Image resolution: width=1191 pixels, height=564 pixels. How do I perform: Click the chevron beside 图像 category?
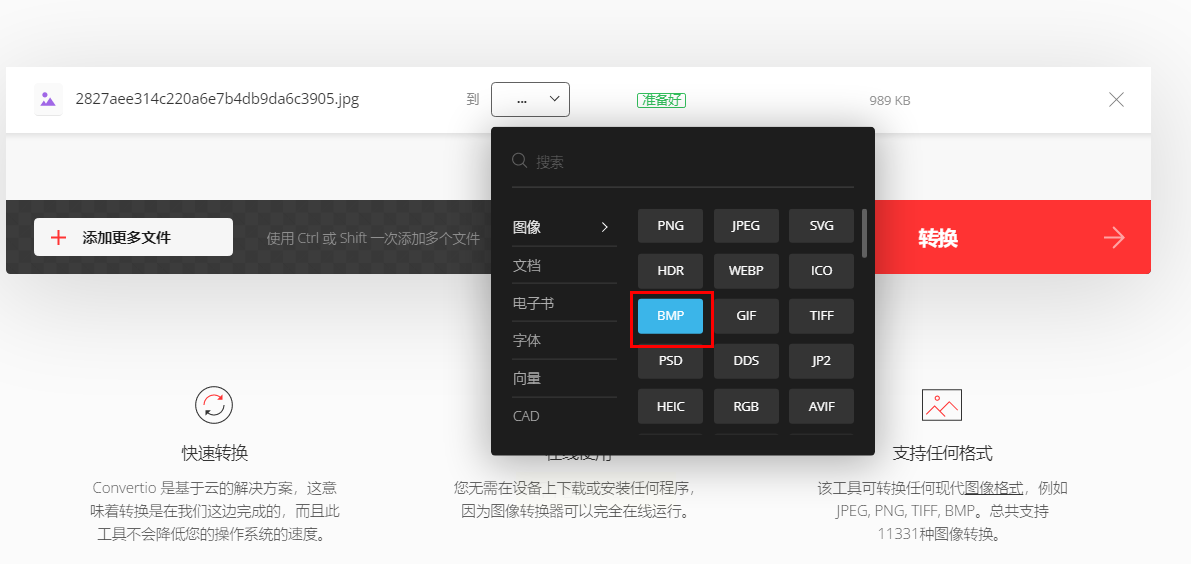[x=605, y=226]
